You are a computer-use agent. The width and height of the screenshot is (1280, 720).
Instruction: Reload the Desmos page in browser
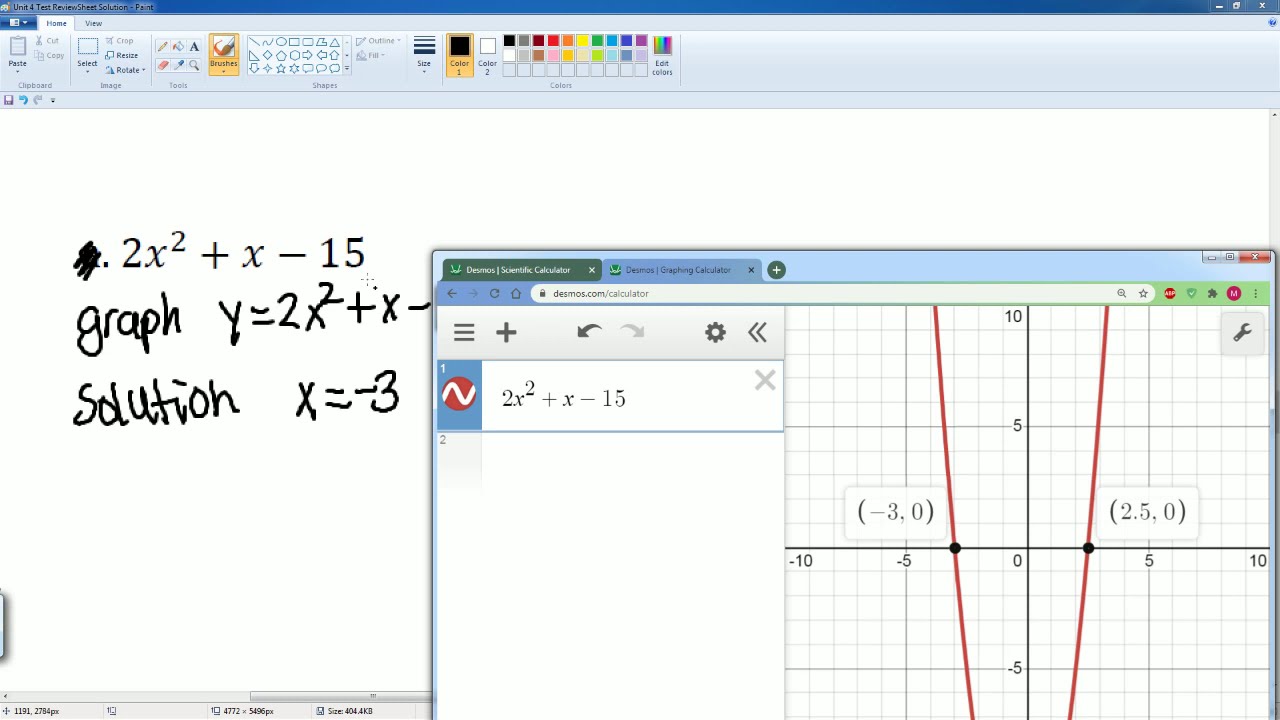(x=494, y=293)
